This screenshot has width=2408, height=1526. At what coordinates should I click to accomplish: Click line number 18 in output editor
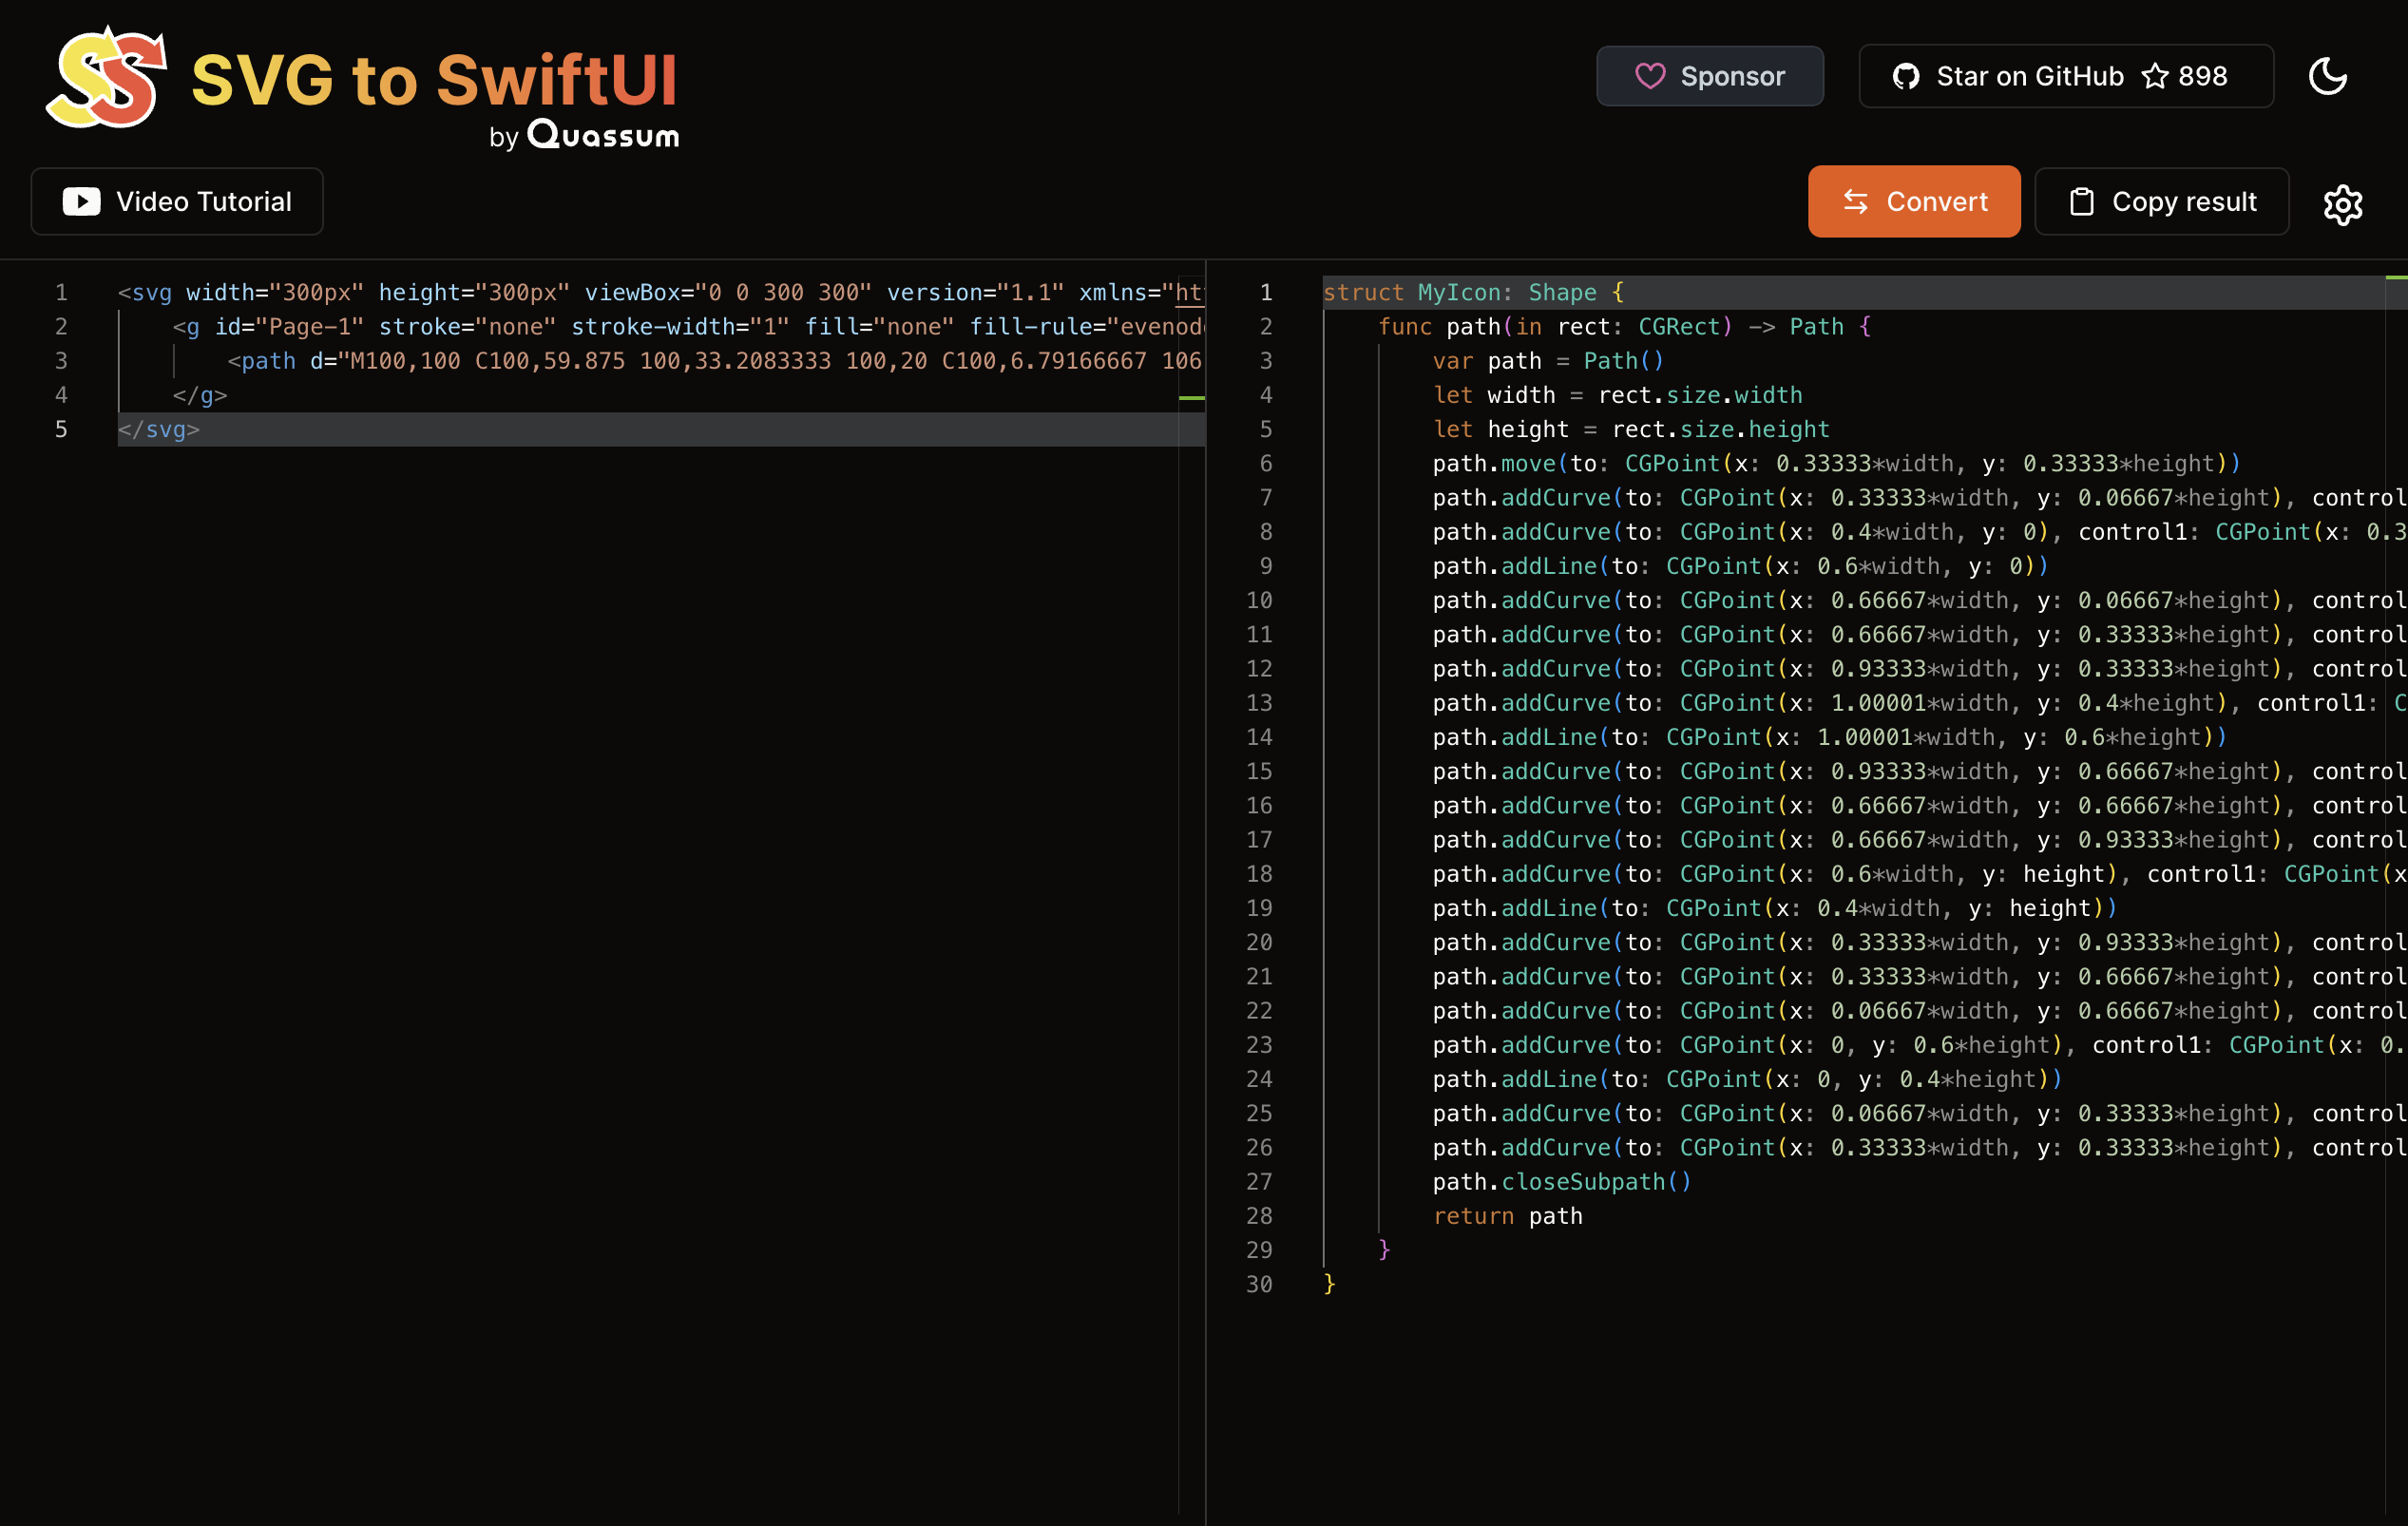pos(1259,874)
